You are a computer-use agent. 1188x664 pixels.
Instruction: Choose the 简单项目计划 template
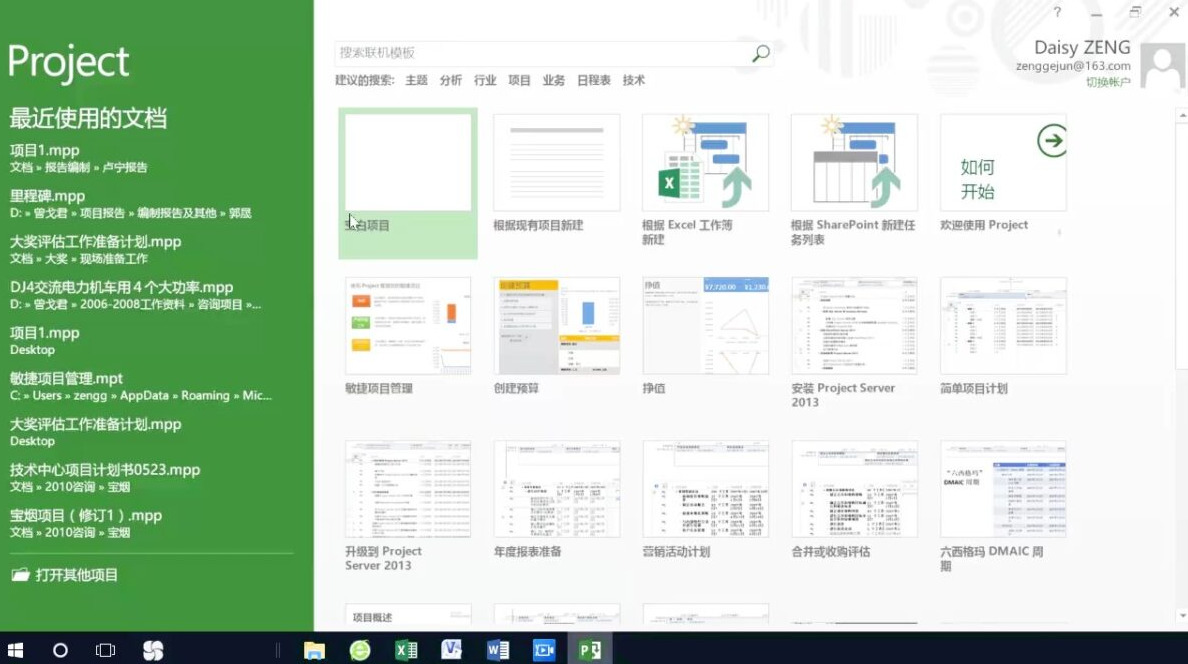pyautogui.click(x=1003, y=337)
